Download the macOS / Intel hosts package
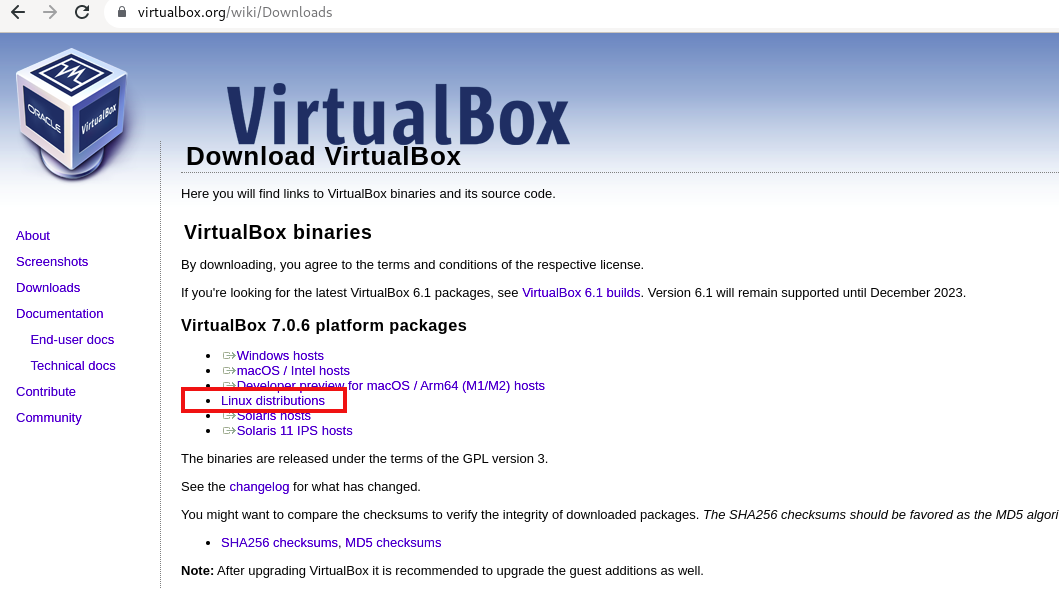This screenshot has width=1059, height=589. point(293,371)
